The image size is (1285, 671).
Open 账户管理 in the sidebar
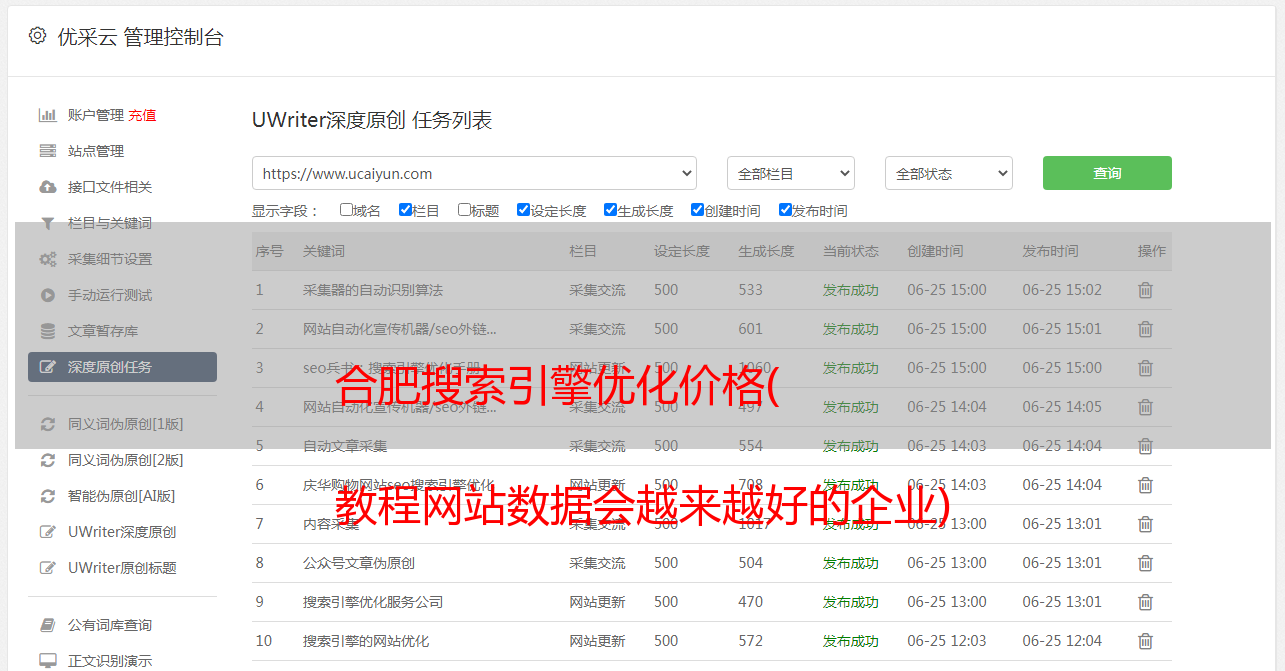(x=96, y=115)
